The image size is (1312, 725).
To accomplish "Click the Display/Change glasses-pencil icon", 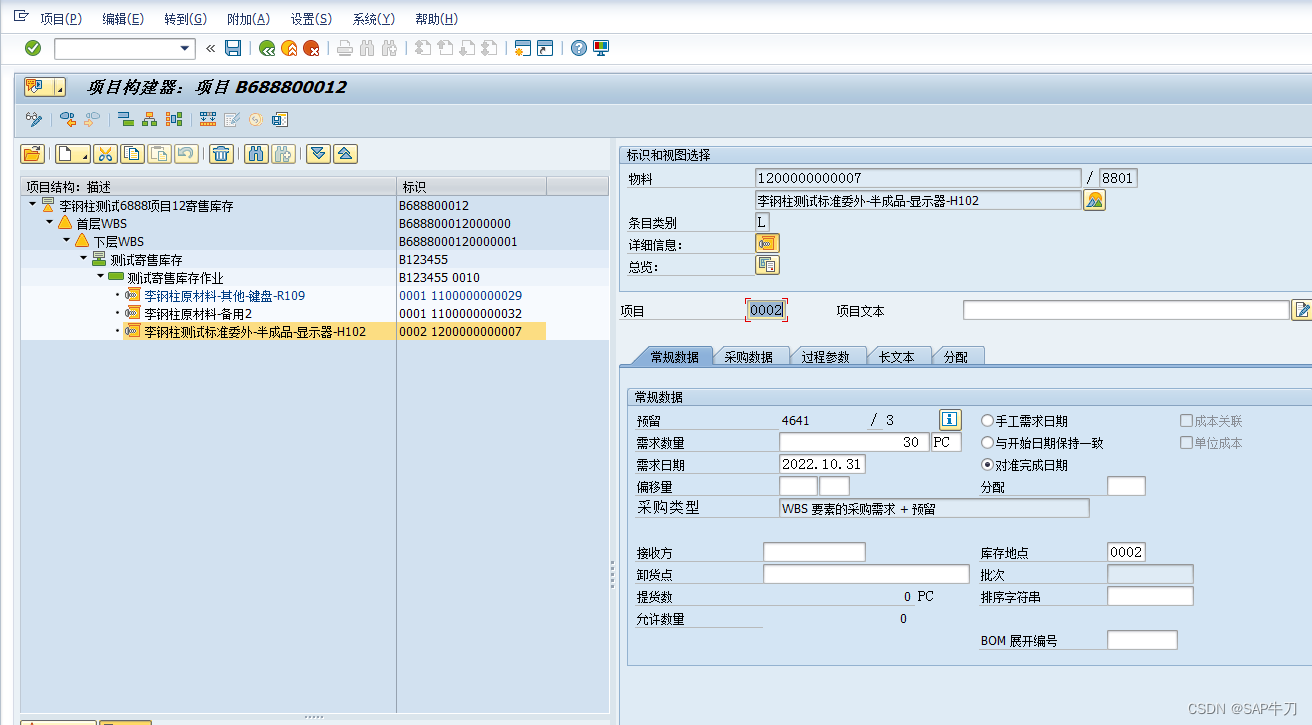I will pyautogui.click(x=34, y=120).
